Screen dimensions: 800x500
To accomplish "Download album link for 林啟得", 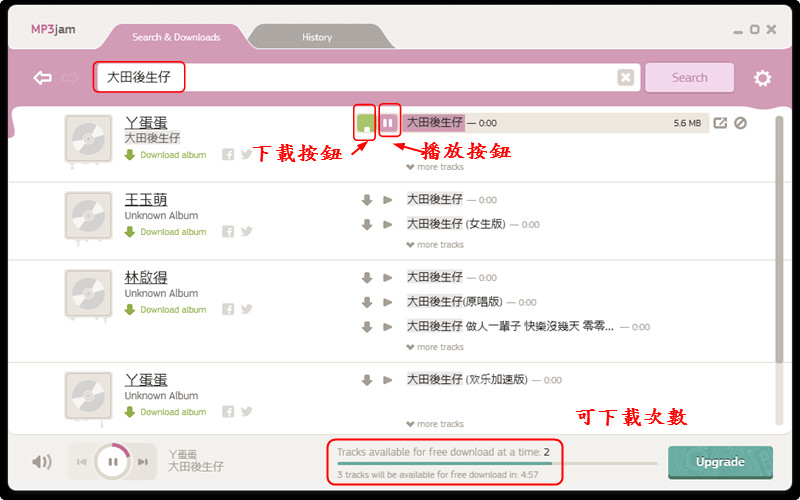I will click(166, 310).
